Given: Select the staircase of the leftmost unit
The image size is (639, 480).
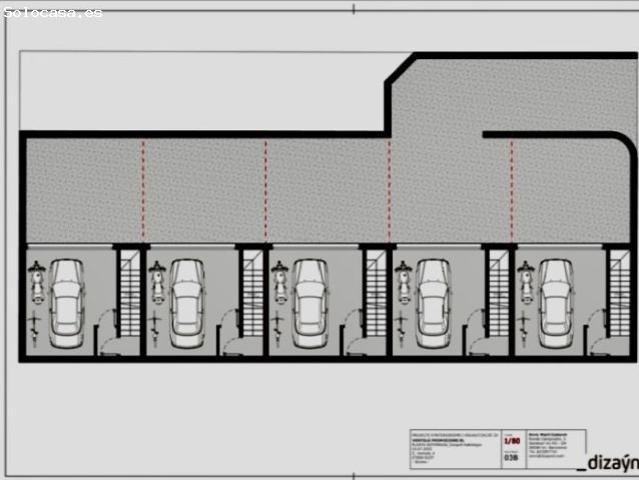Looking at the screenshot, I should click(x=129, y=292).
